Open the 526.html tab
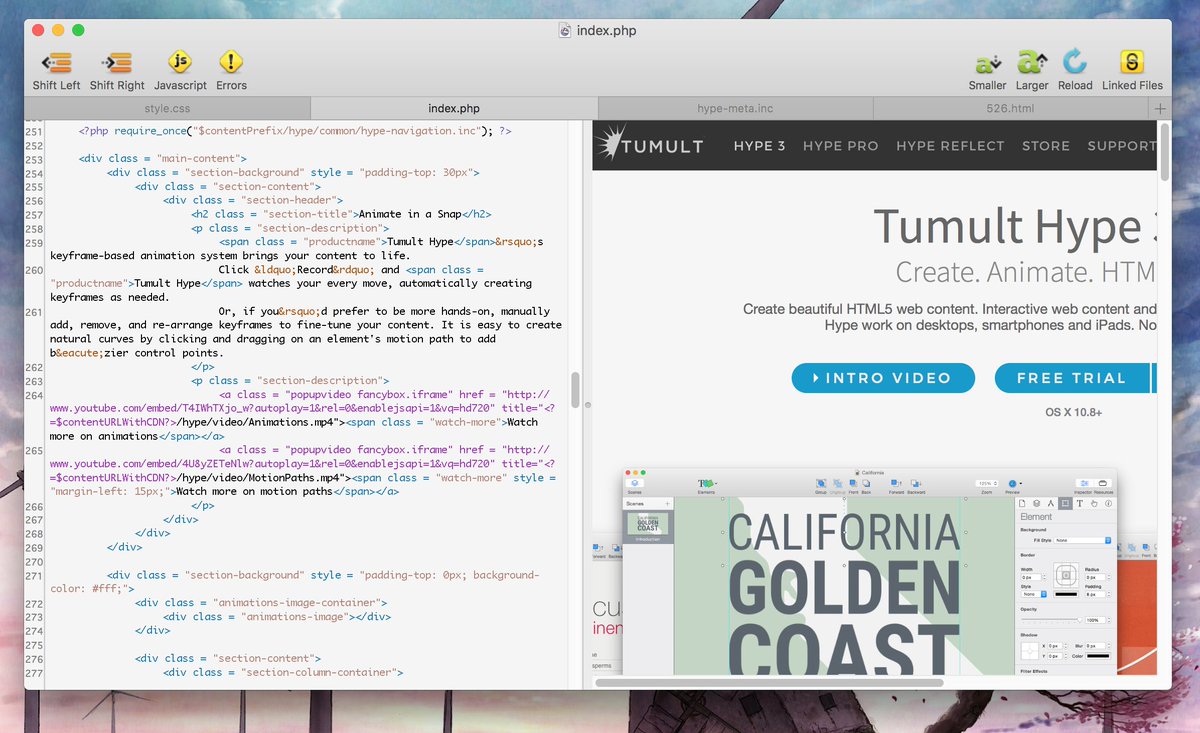 coord(1010,108)
